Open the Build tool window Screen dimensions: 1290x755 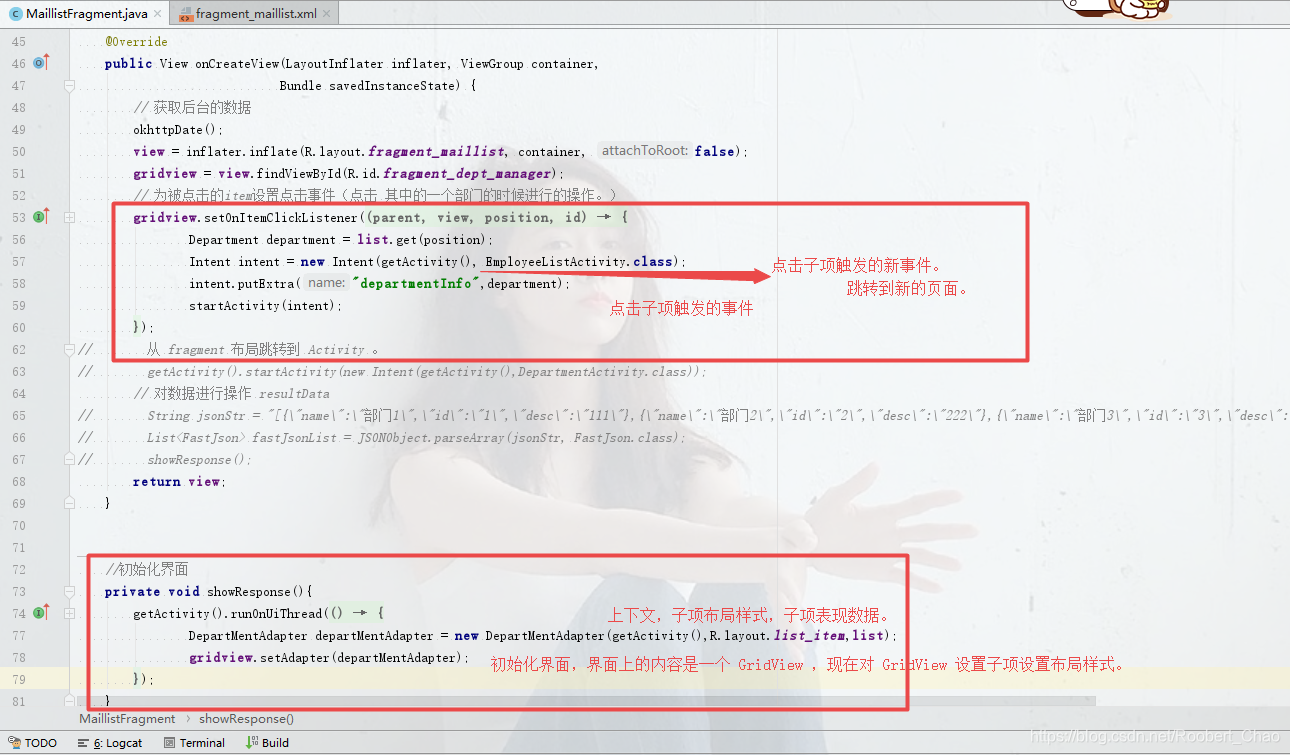coord(267,743)
